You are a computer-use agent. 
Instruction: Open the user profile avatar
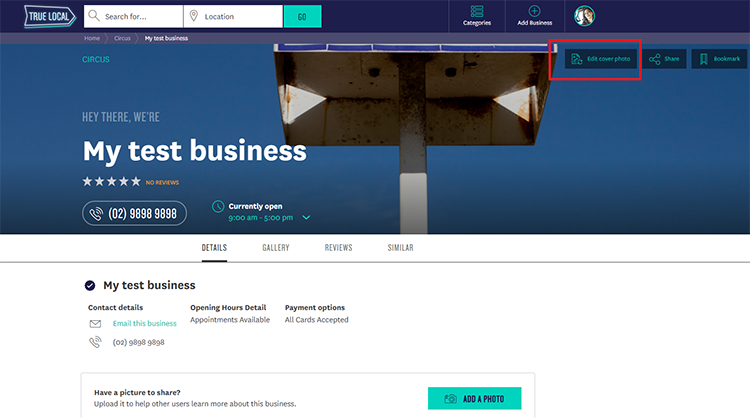tap(585, 16)
